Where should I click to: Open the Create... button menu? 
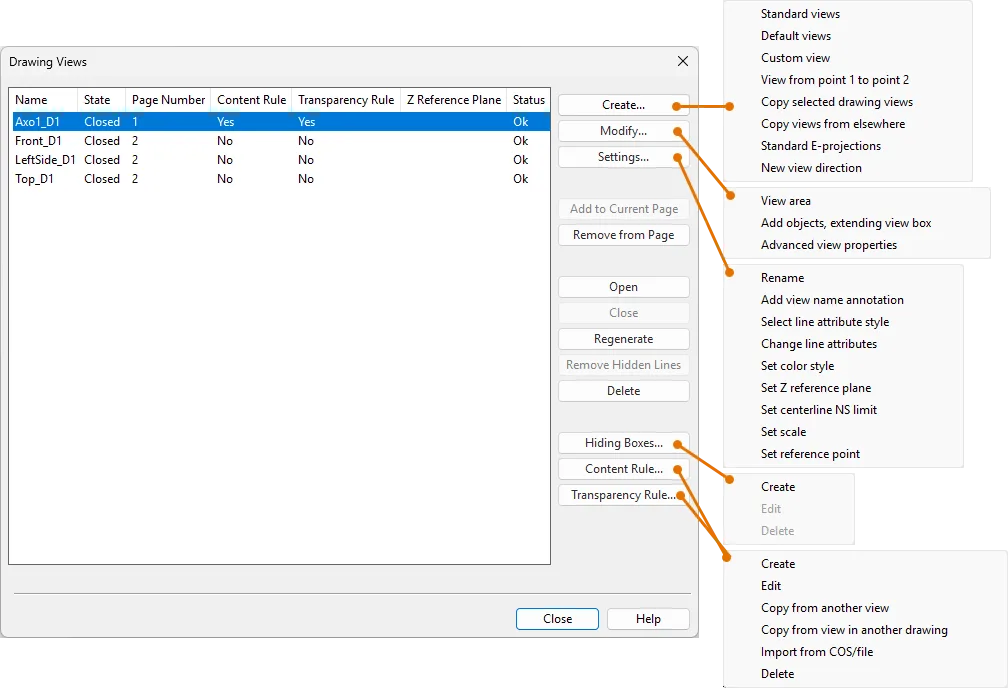(x=624, y=105)
